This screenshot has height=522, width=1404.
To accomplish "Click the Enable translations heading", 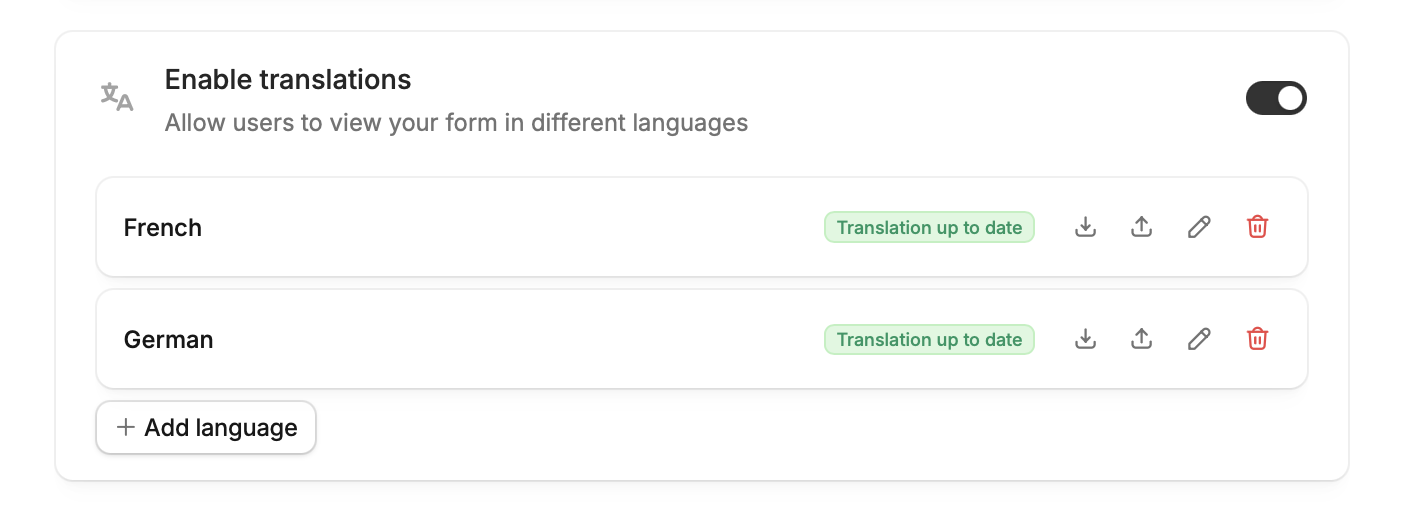I will click(x=288, y=79).
